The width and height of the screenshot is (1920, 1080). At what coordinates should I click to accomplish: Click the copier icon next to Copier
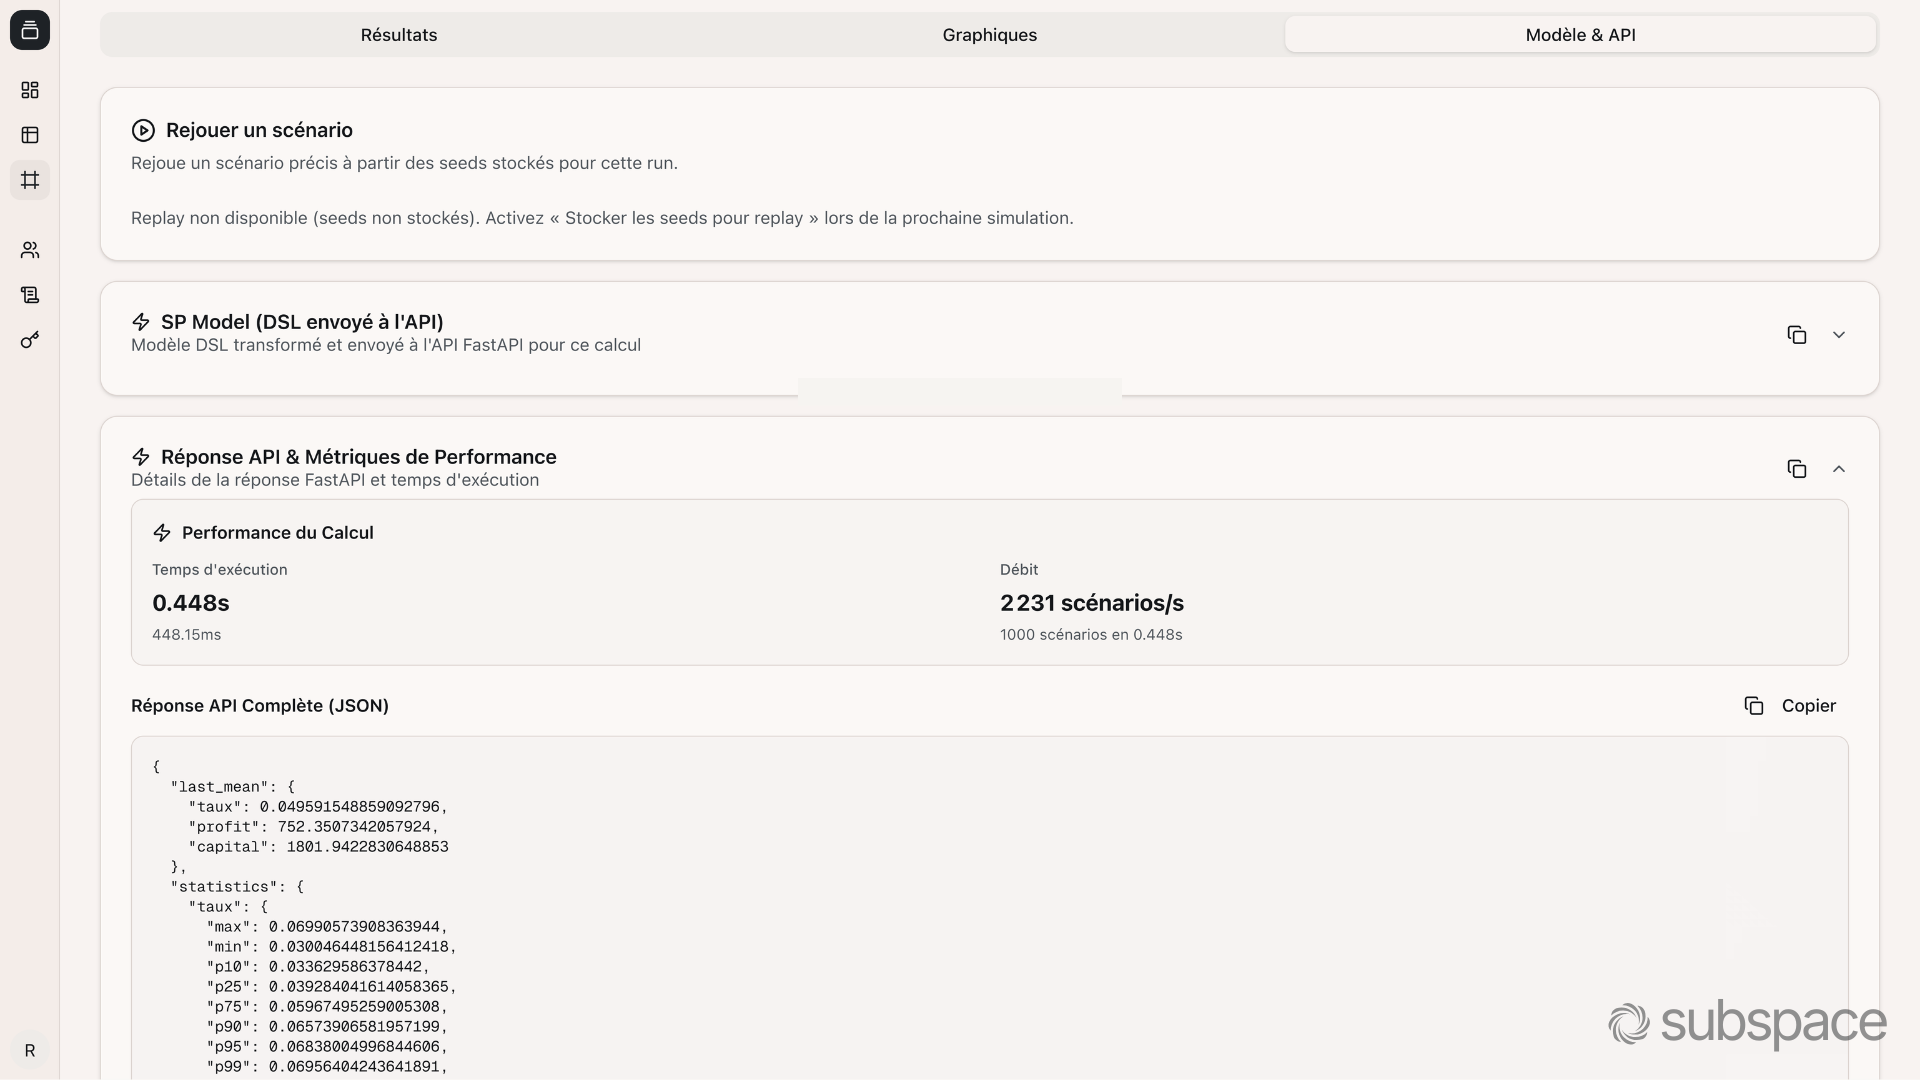(x=1755, y=705)
